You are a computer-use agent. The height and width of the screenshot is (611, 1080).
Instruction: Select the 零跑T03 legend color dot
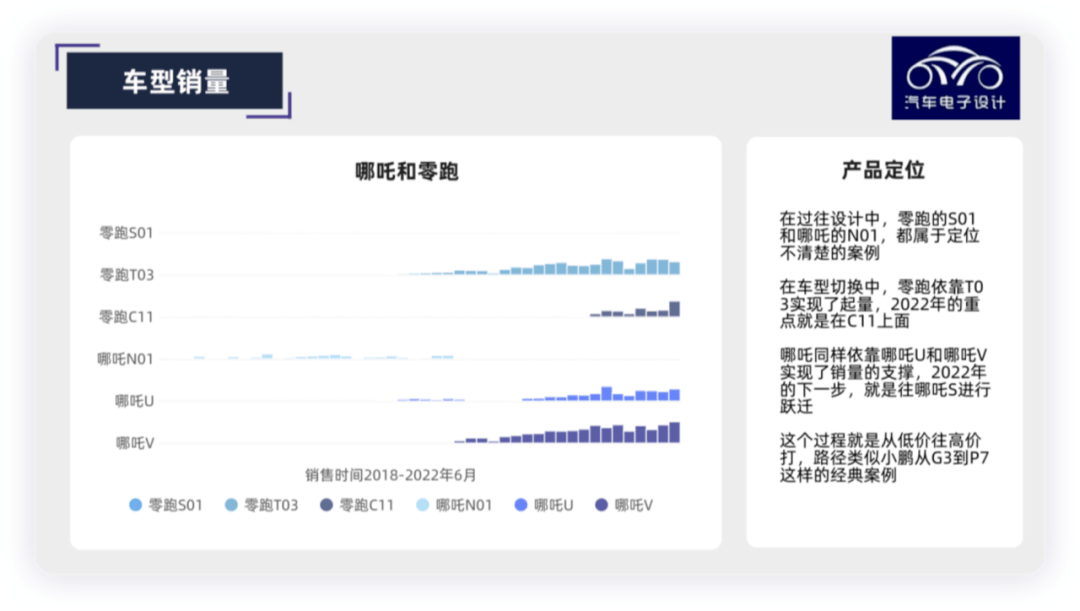(231, 505)
